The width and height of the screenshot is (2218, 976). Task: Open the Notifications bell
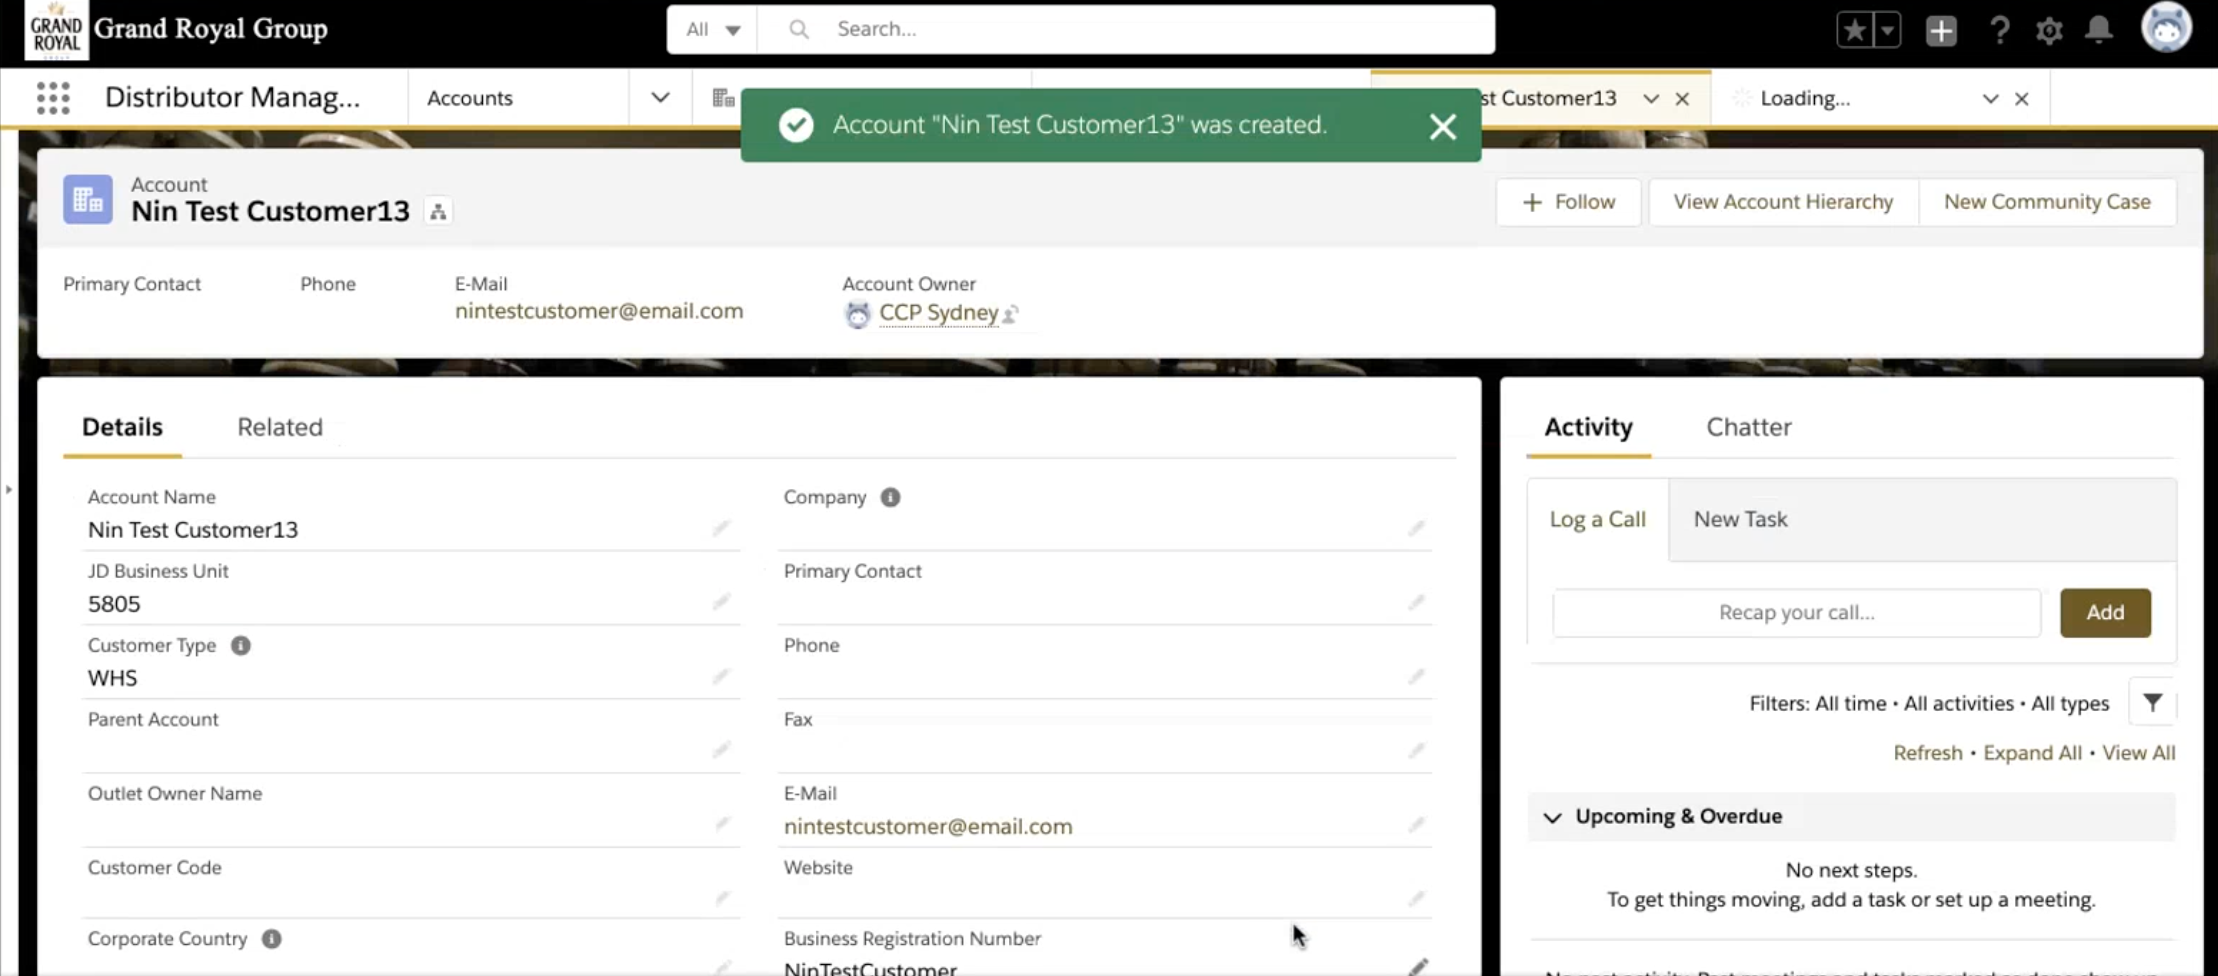pos(2099,30)
